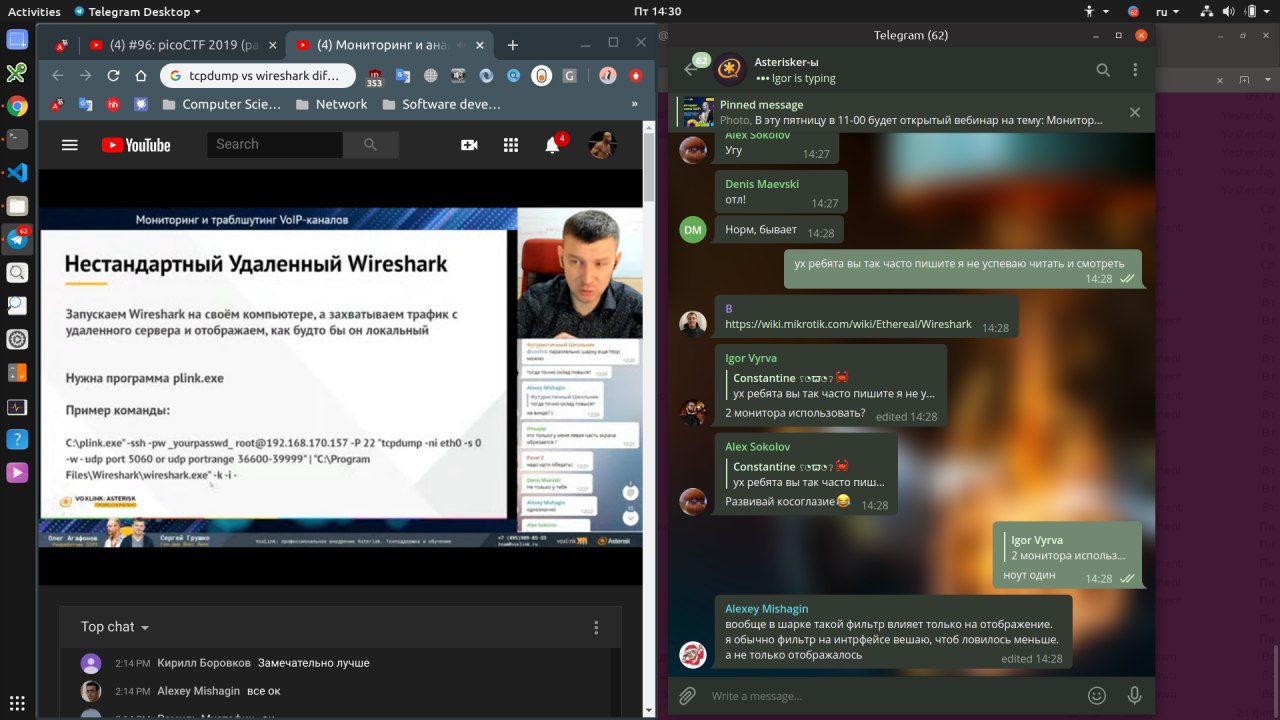This screenshot has height=720, width=1280.
Task: Open the Telegram emoji picker
Action: coord(1097,696)
